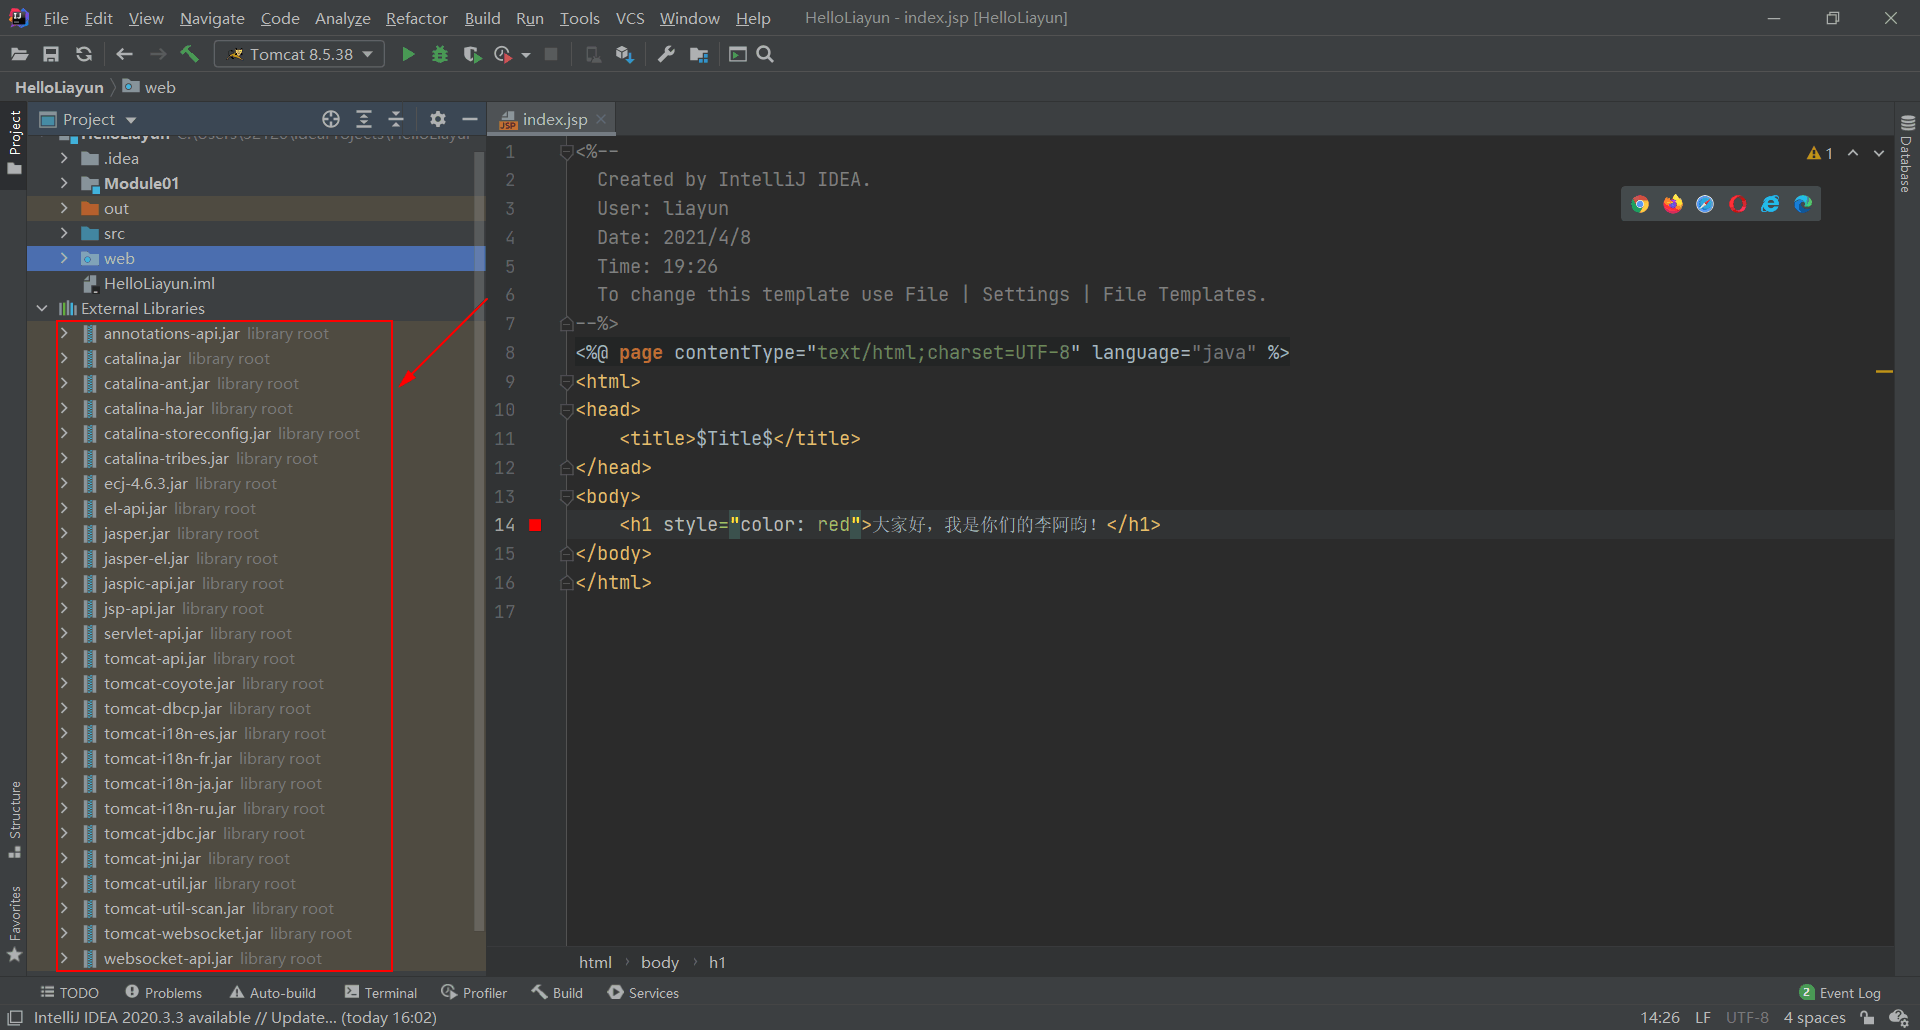Go to next highlighted error arrow

click(x=1879, y=153)
